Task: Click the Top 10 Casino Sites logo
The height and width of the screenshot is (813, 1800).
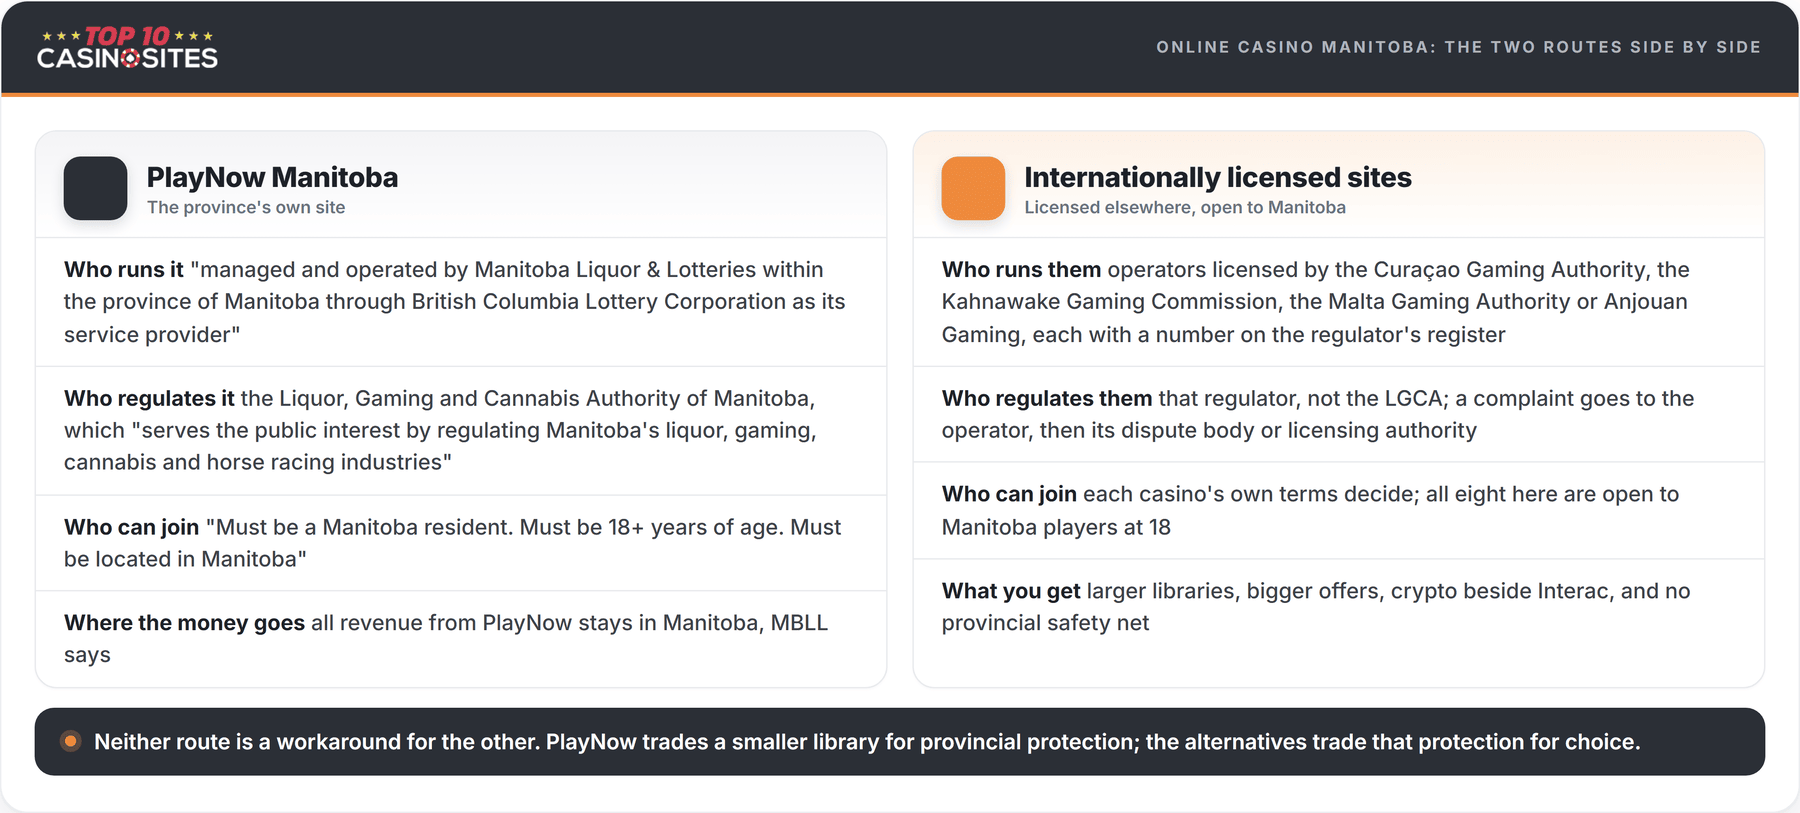Action: click(x=127, y=47)
